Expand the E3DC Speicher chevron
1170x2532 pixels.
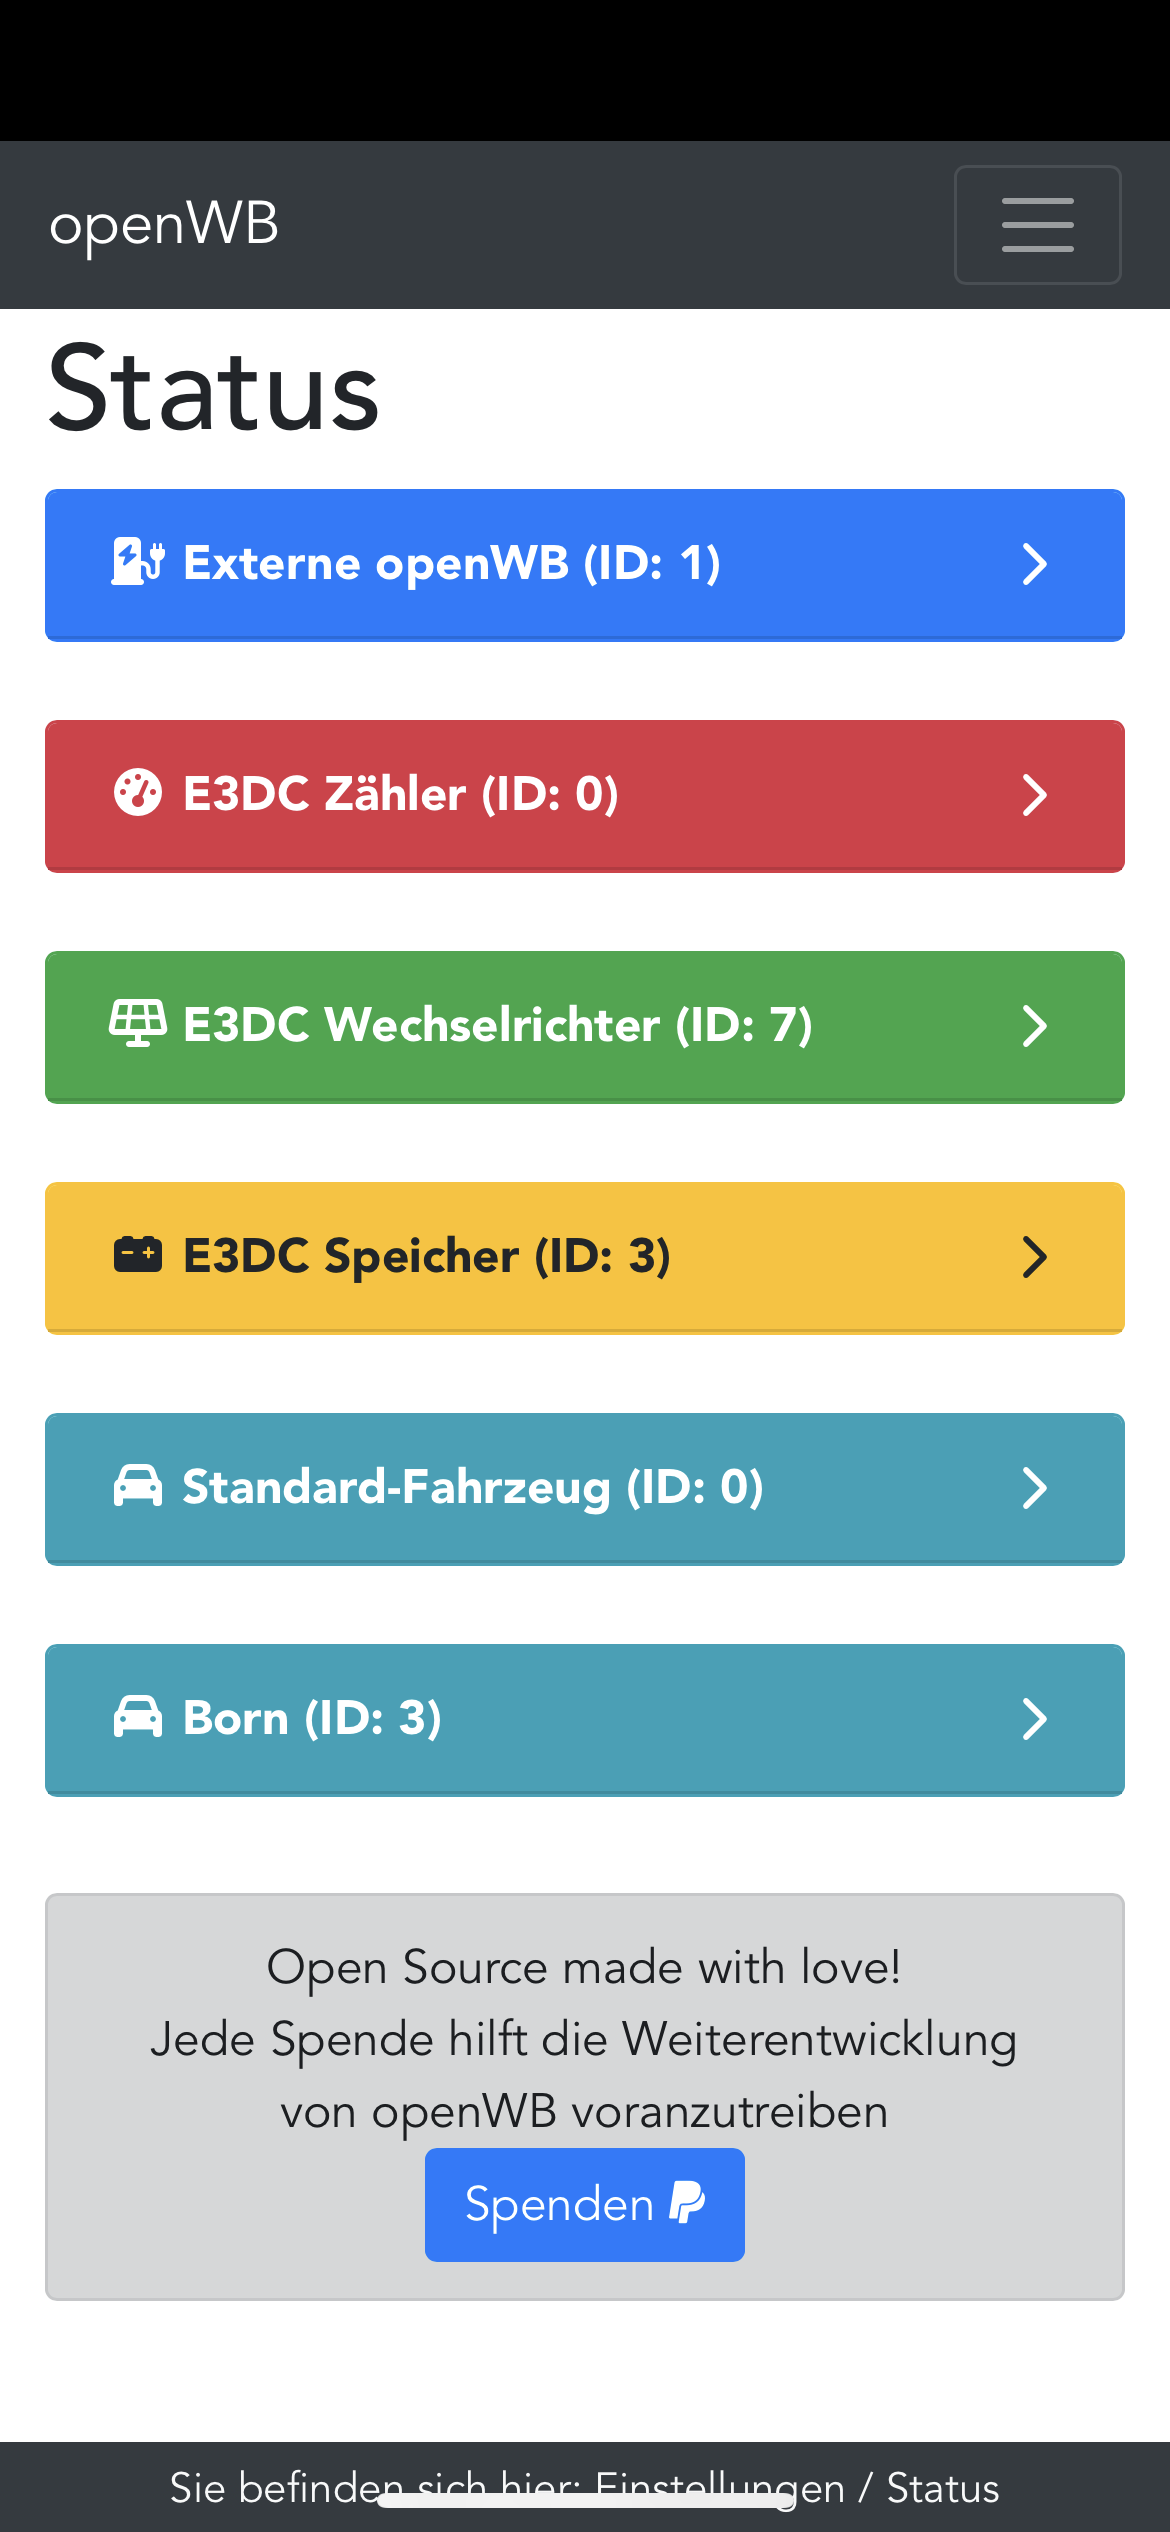(x=1034, y=1257)
